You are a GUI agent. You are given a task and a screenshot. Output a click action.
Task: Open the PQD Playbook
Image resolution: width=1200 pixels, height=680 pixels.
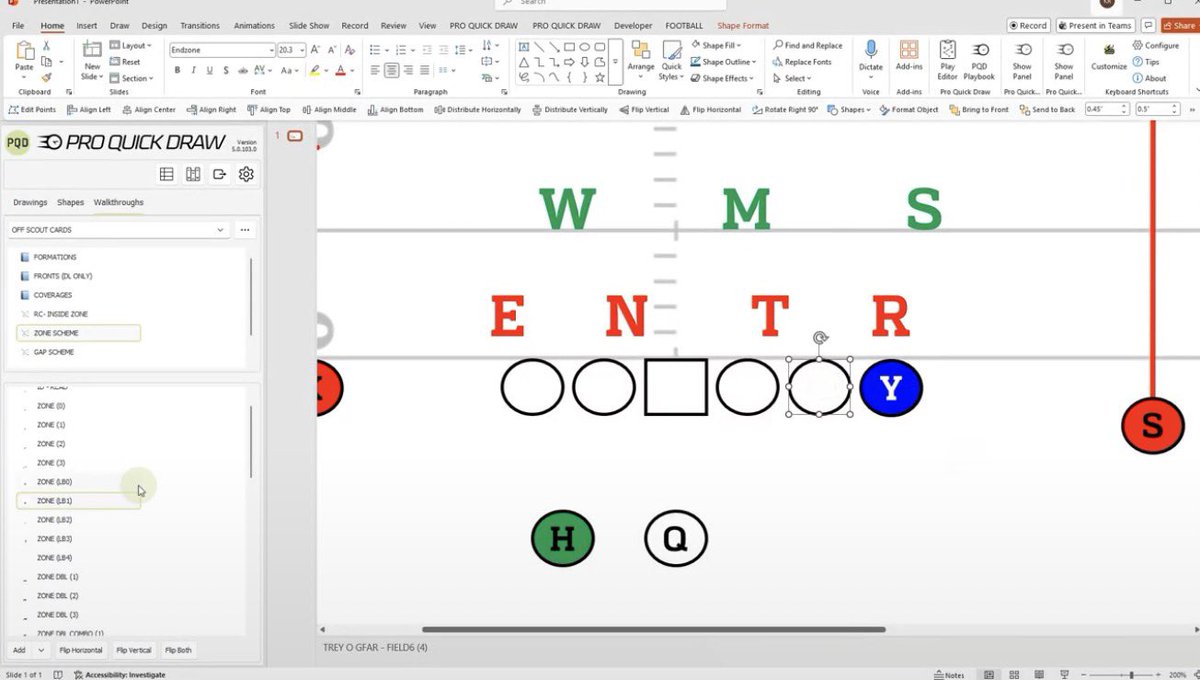pyautogui.click(x=979, y=60)
